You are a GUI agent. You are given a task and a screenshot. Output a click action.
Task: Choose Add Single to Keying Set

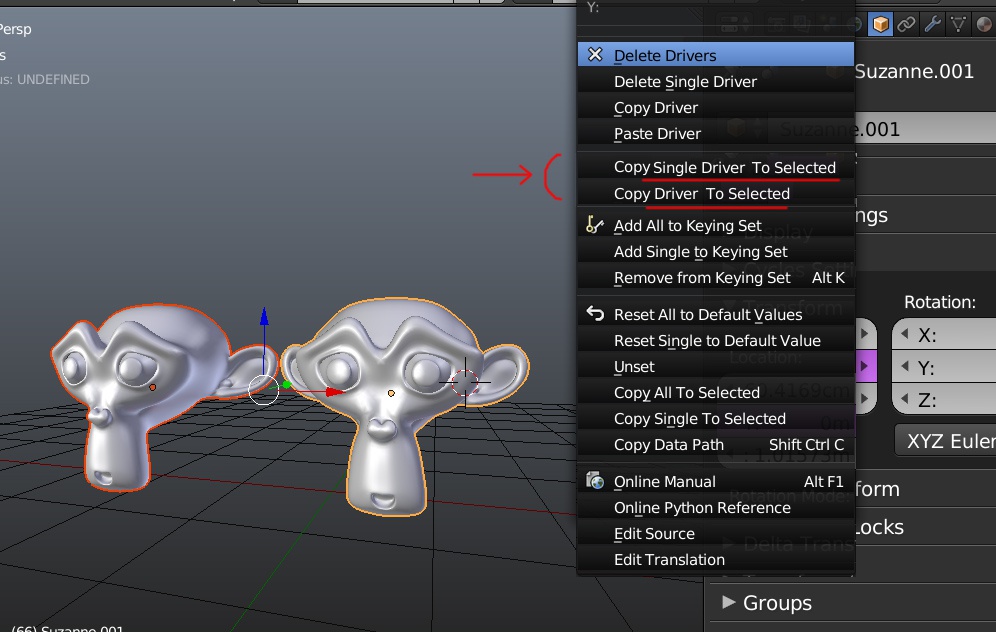point(716,252)
